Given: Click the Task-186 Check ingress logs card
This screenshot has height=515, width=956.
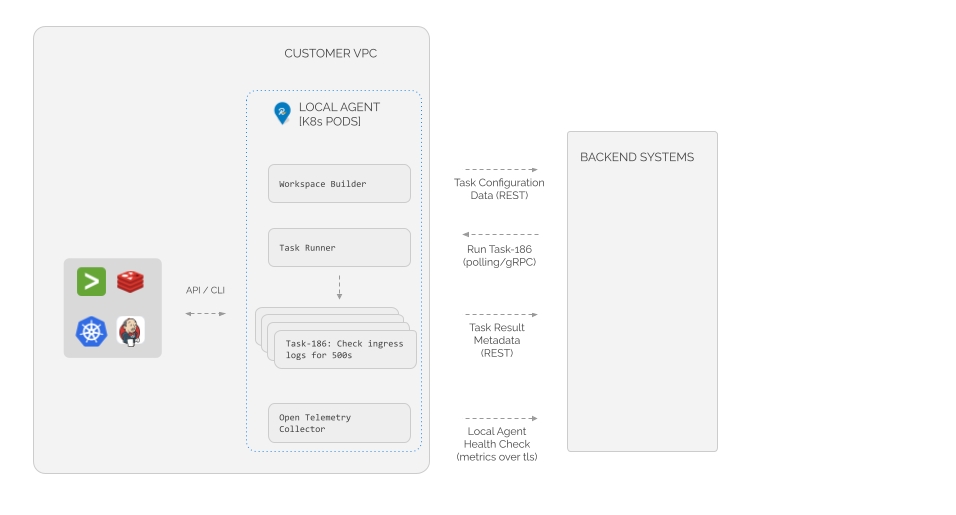Looking at the screenshot, I should pyautogui.click(x=345, y=349).
